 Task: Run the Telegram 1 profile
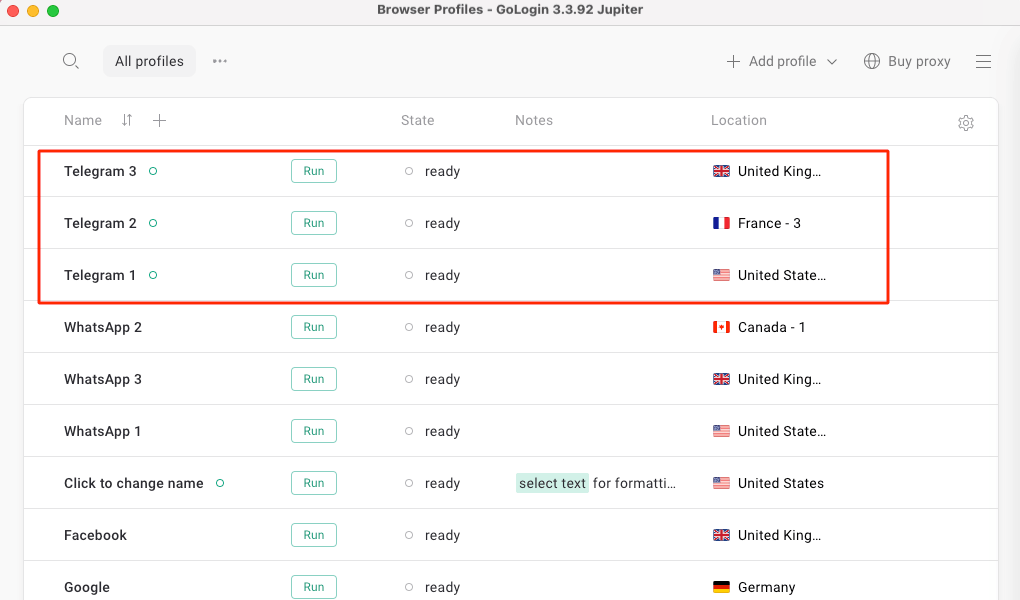[x=314, y=275]
